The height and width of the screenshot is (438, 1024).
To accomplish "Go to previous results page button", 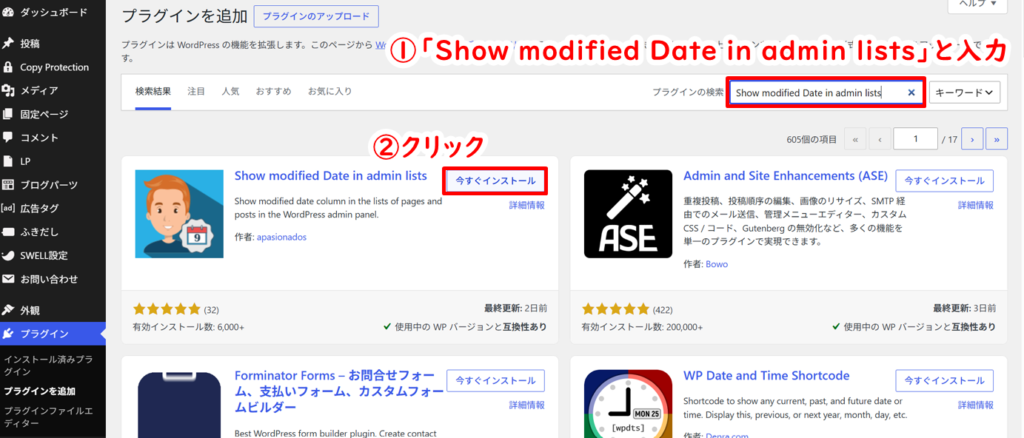I will (880, 139).
